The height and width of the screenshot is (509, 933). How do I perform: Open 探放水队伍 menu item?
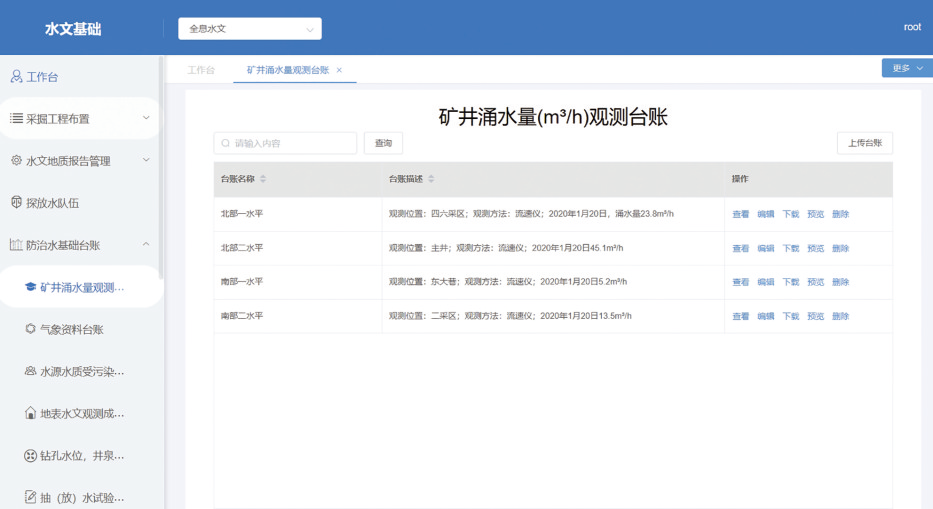point(52,203)
